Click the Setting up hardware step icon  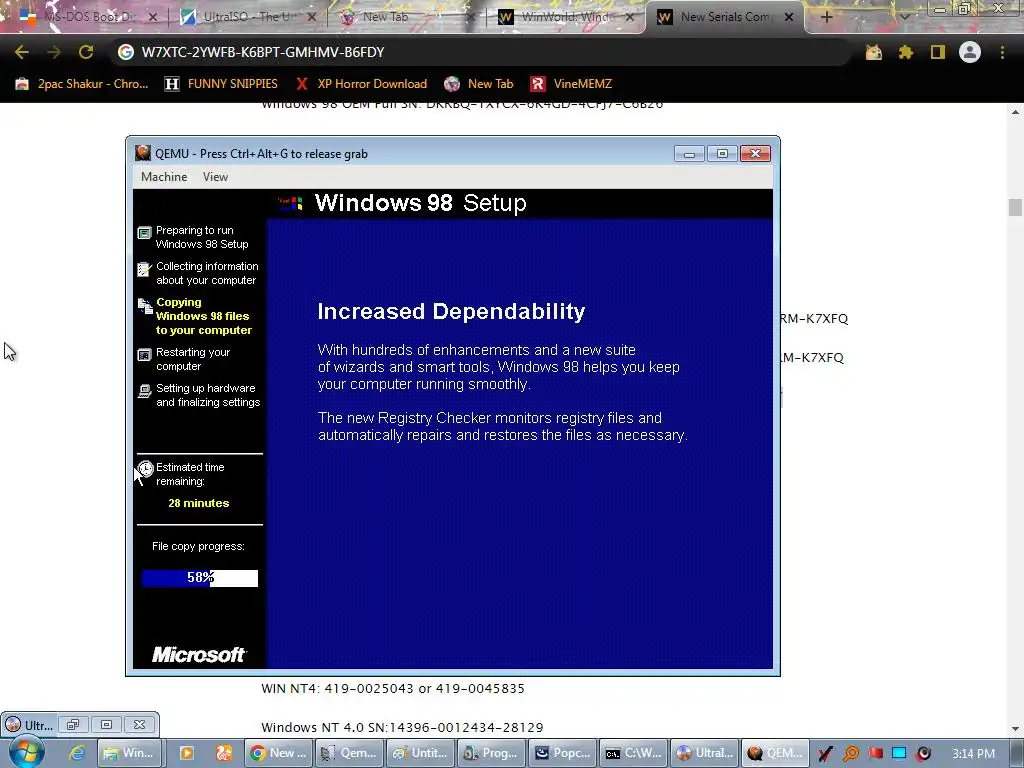coord(144,391)
